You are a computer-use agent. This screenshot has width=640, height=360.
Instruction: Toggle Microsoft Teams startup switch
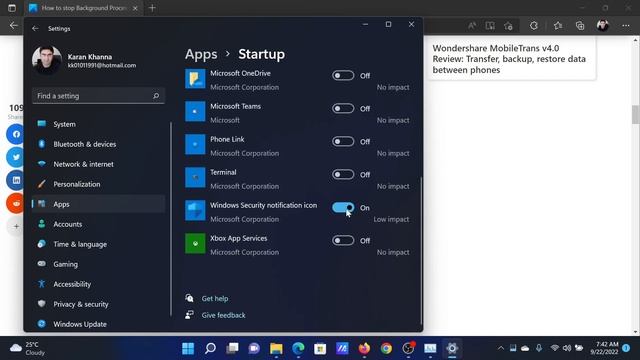[343, 109]
